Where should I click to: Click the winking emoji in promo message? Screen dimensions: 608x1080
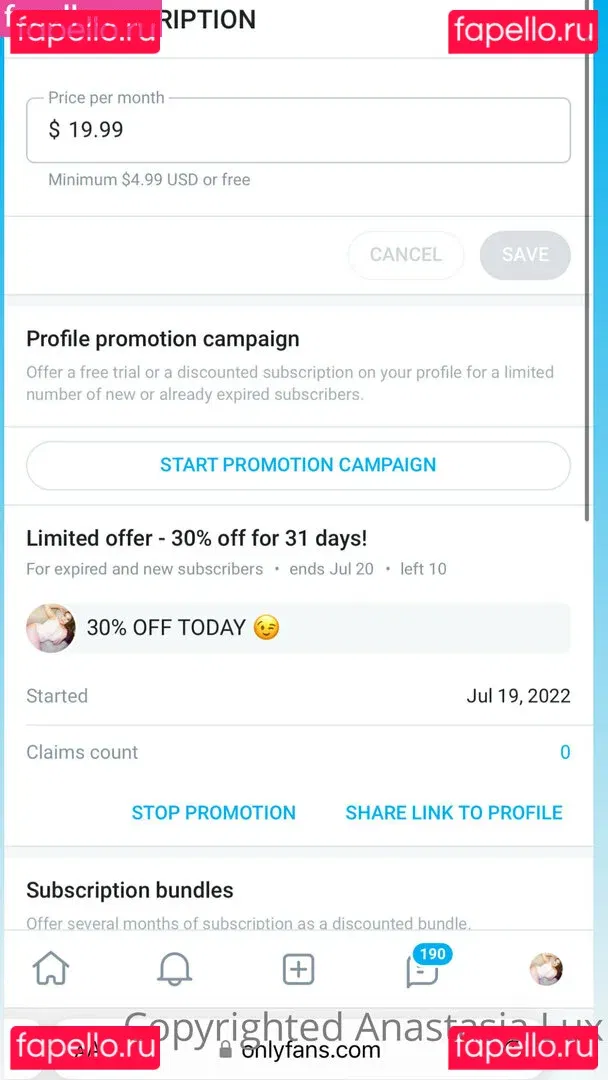point(266,628)
